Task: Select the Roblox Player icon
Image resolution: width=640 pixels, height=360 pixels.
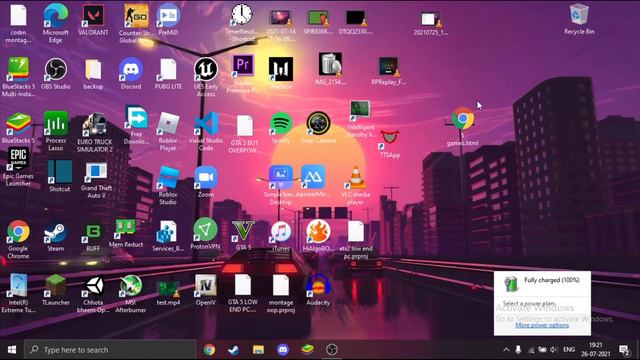Action: click(x=168, y=123)
